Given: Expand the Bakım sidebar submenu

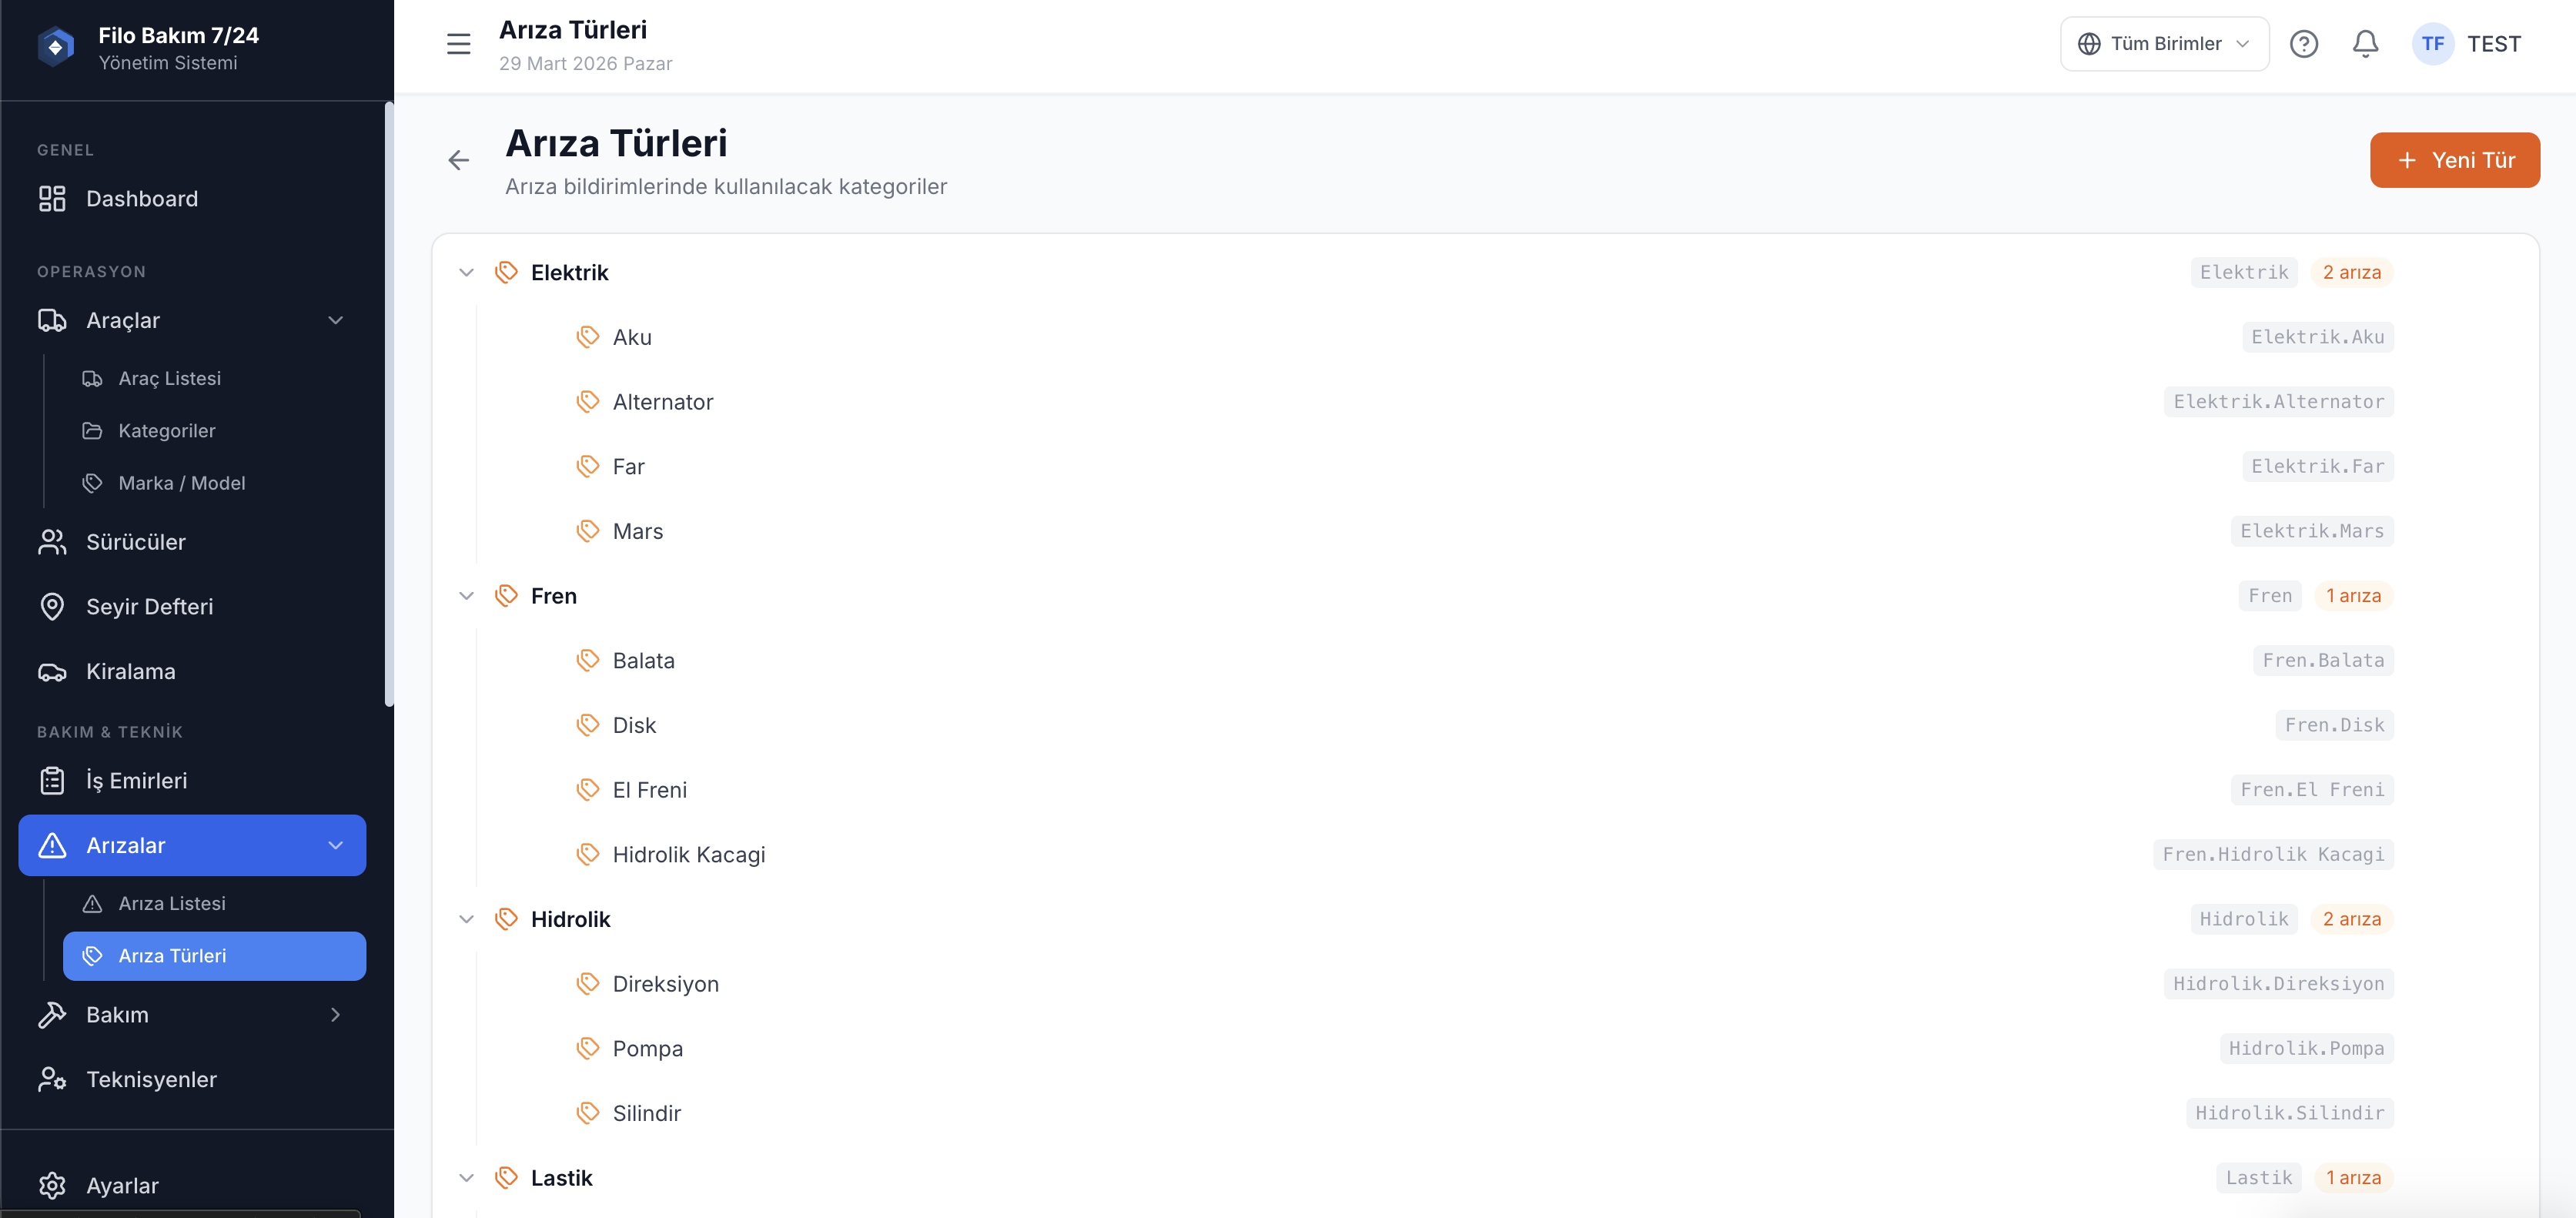Looking at the screenshot, I should [x=336, y=1015].
